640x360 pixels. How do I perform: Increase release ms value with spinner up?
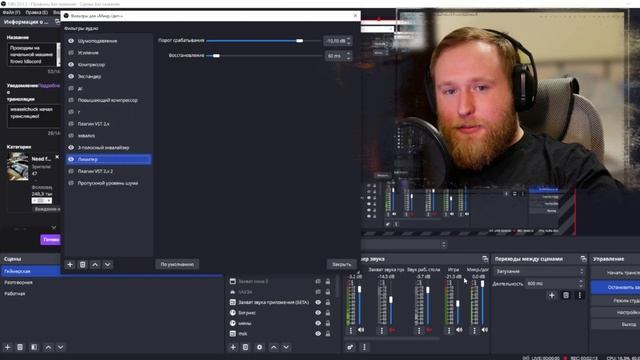tap(349, 53)
